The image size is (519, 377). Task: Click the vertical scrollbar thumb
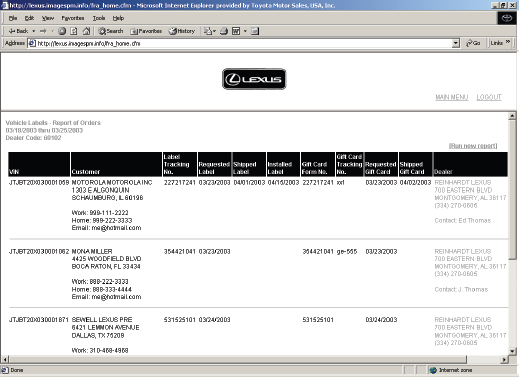pos(512,189)
